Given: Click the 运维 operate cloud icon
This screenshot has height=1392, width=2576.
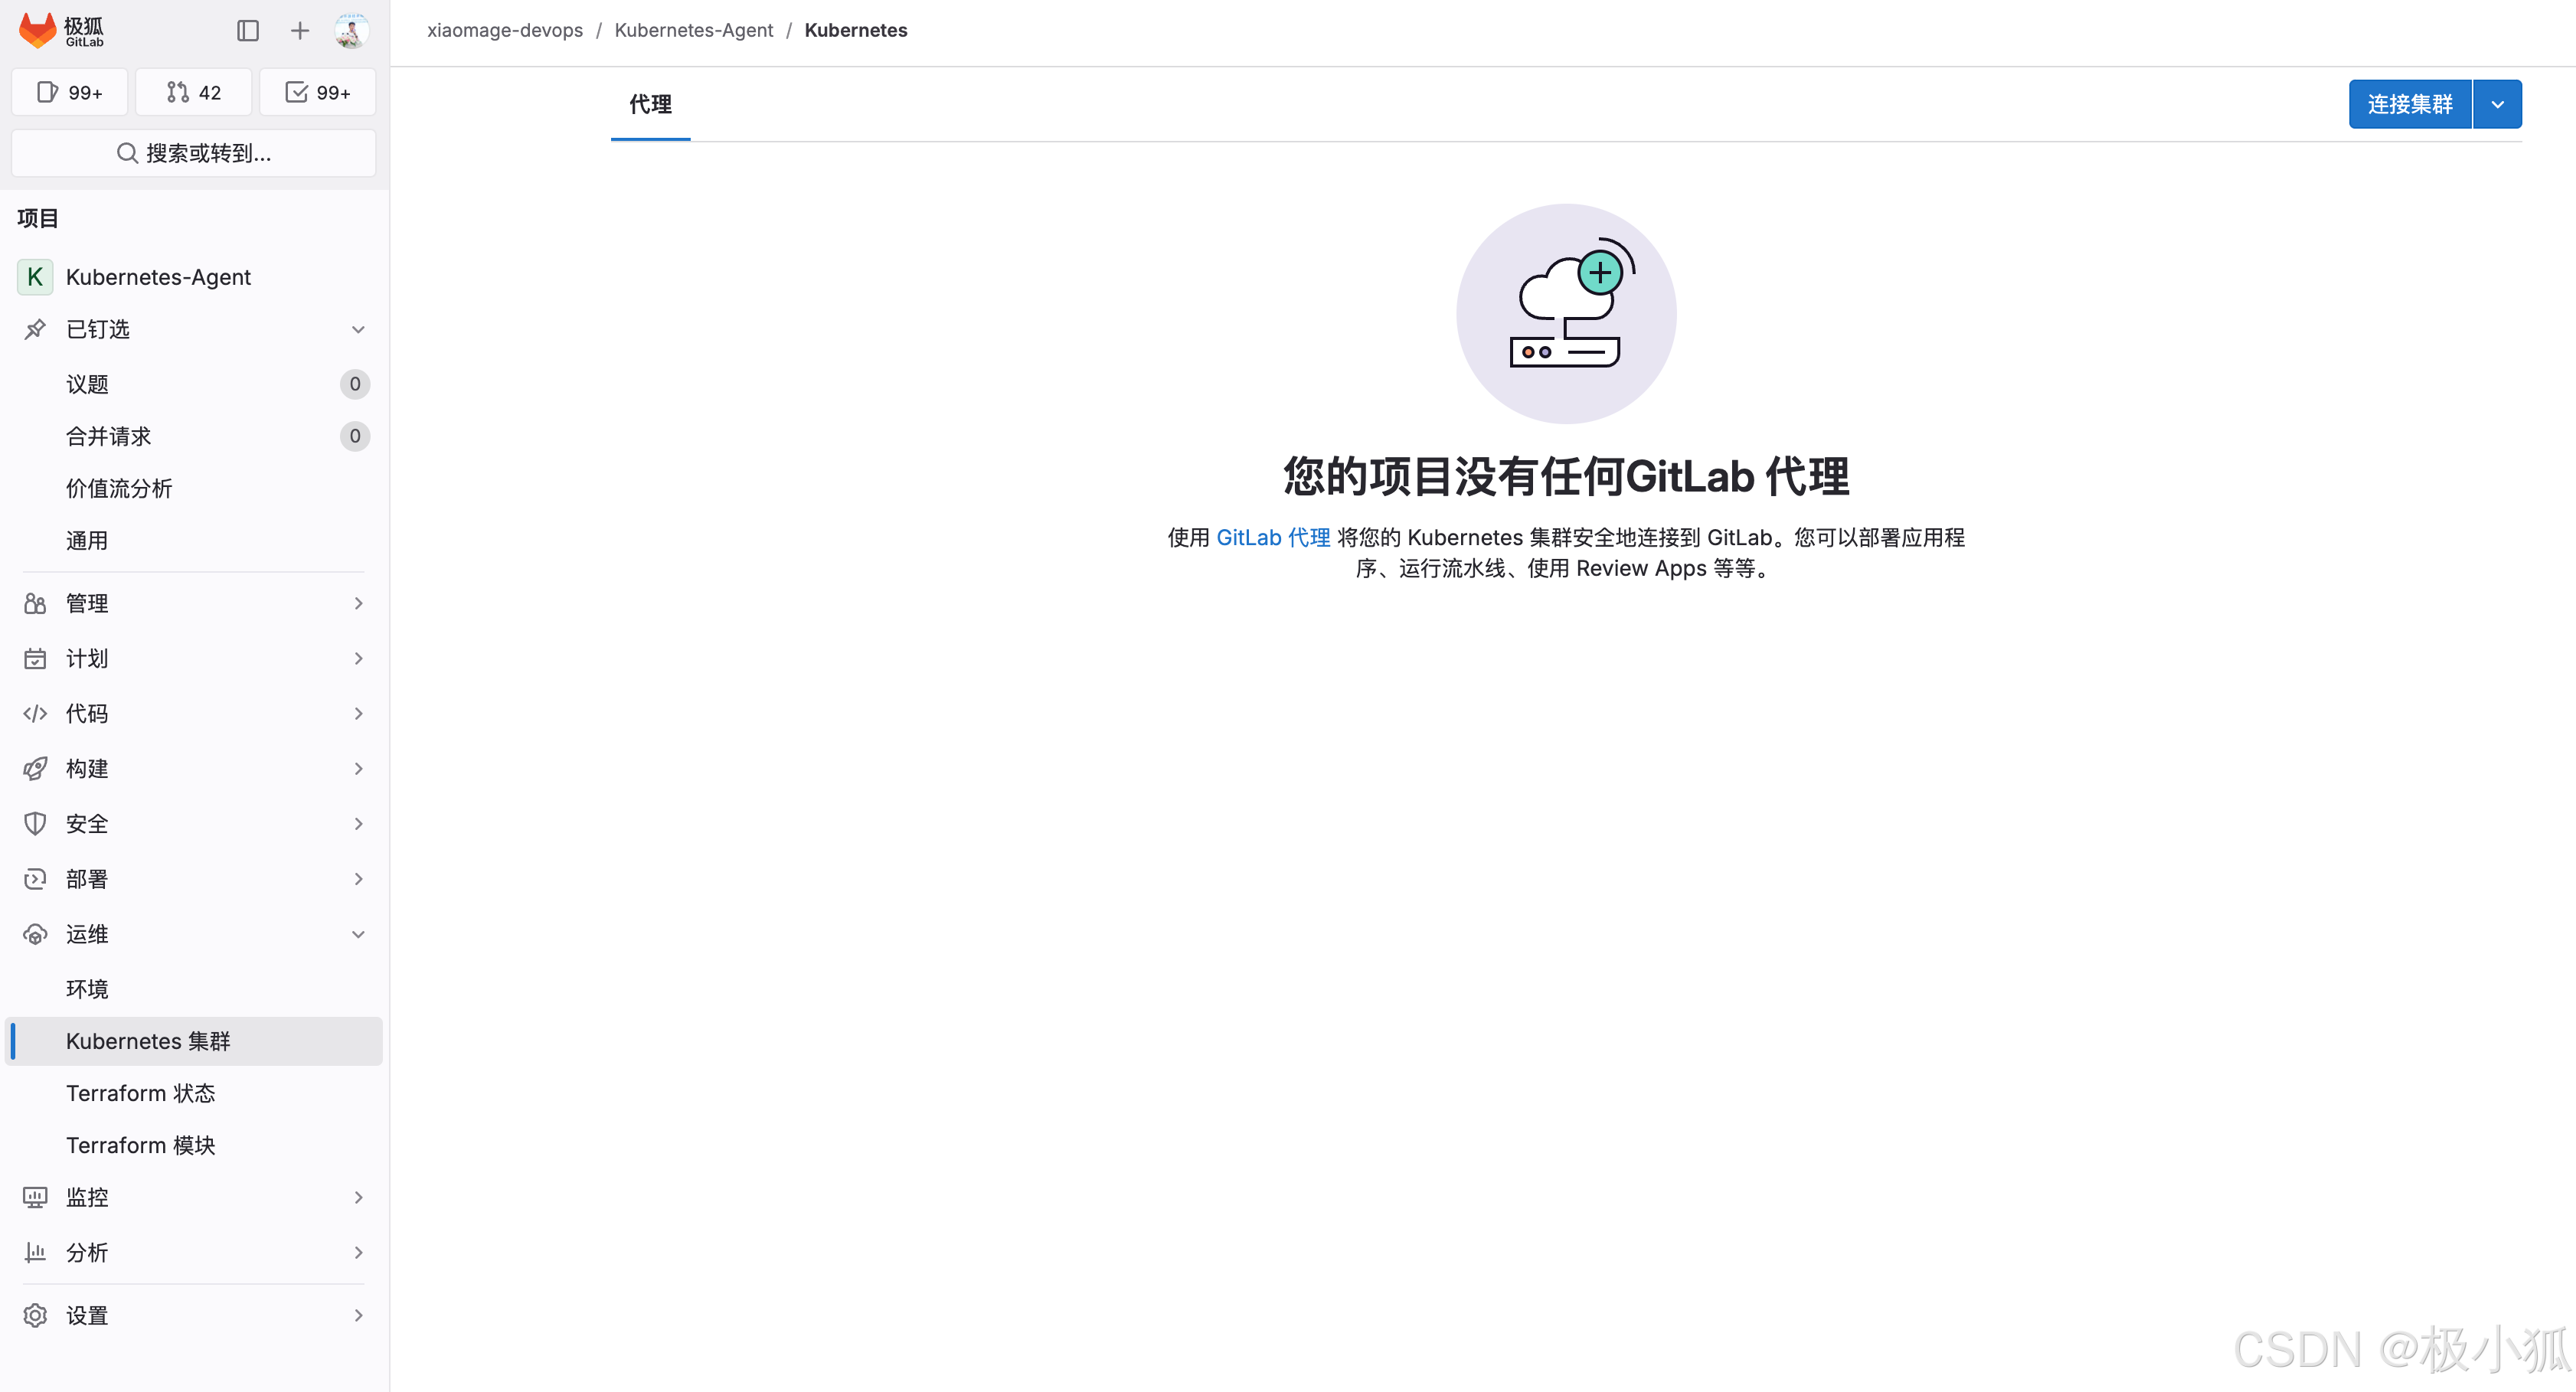Looking at the screenshot, I should (35, 934).
